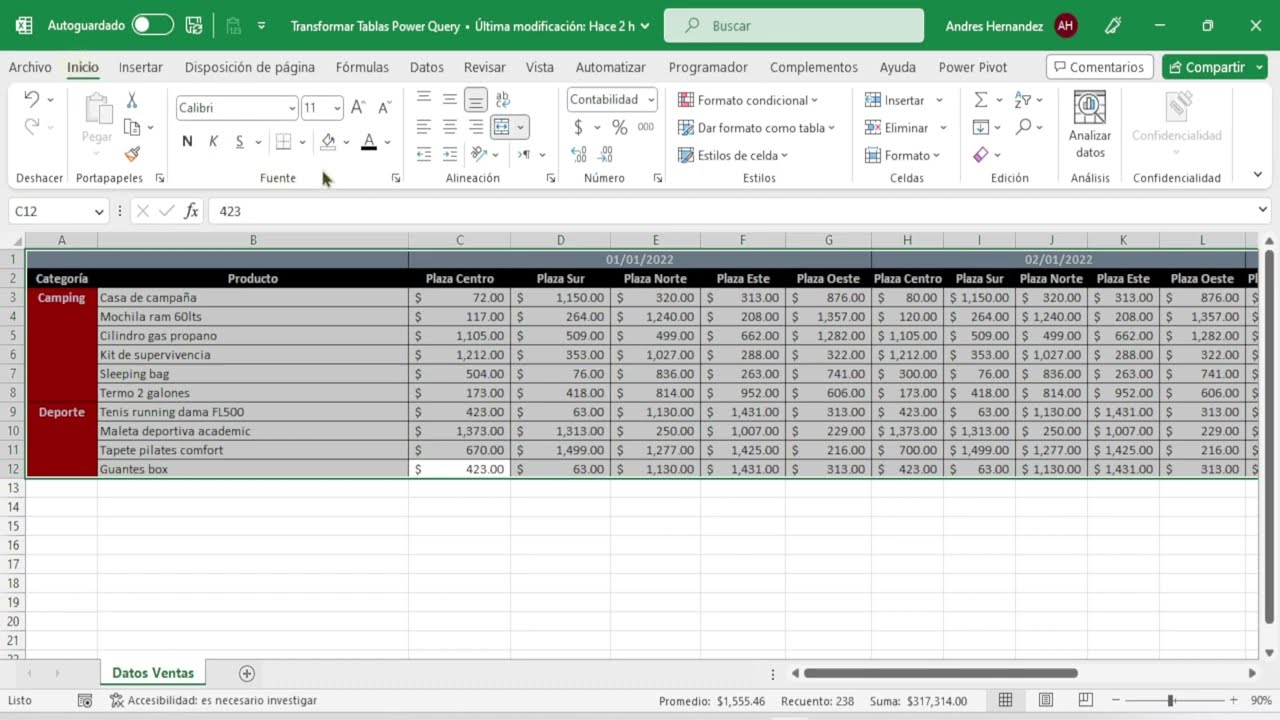Click the Sort and Filter icon
The height and width of the screenshot is (720, 1280).
click(1023, 100)
